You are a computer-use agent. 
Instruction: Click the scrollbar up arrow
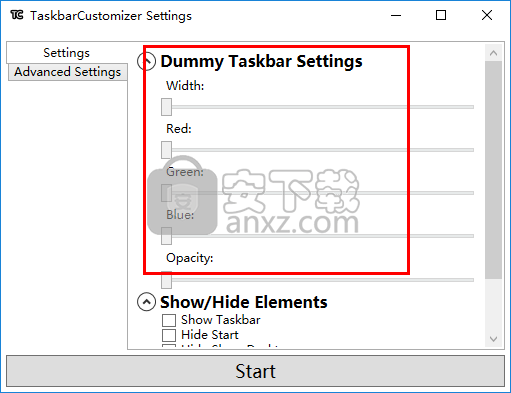(x=494, y=53)
